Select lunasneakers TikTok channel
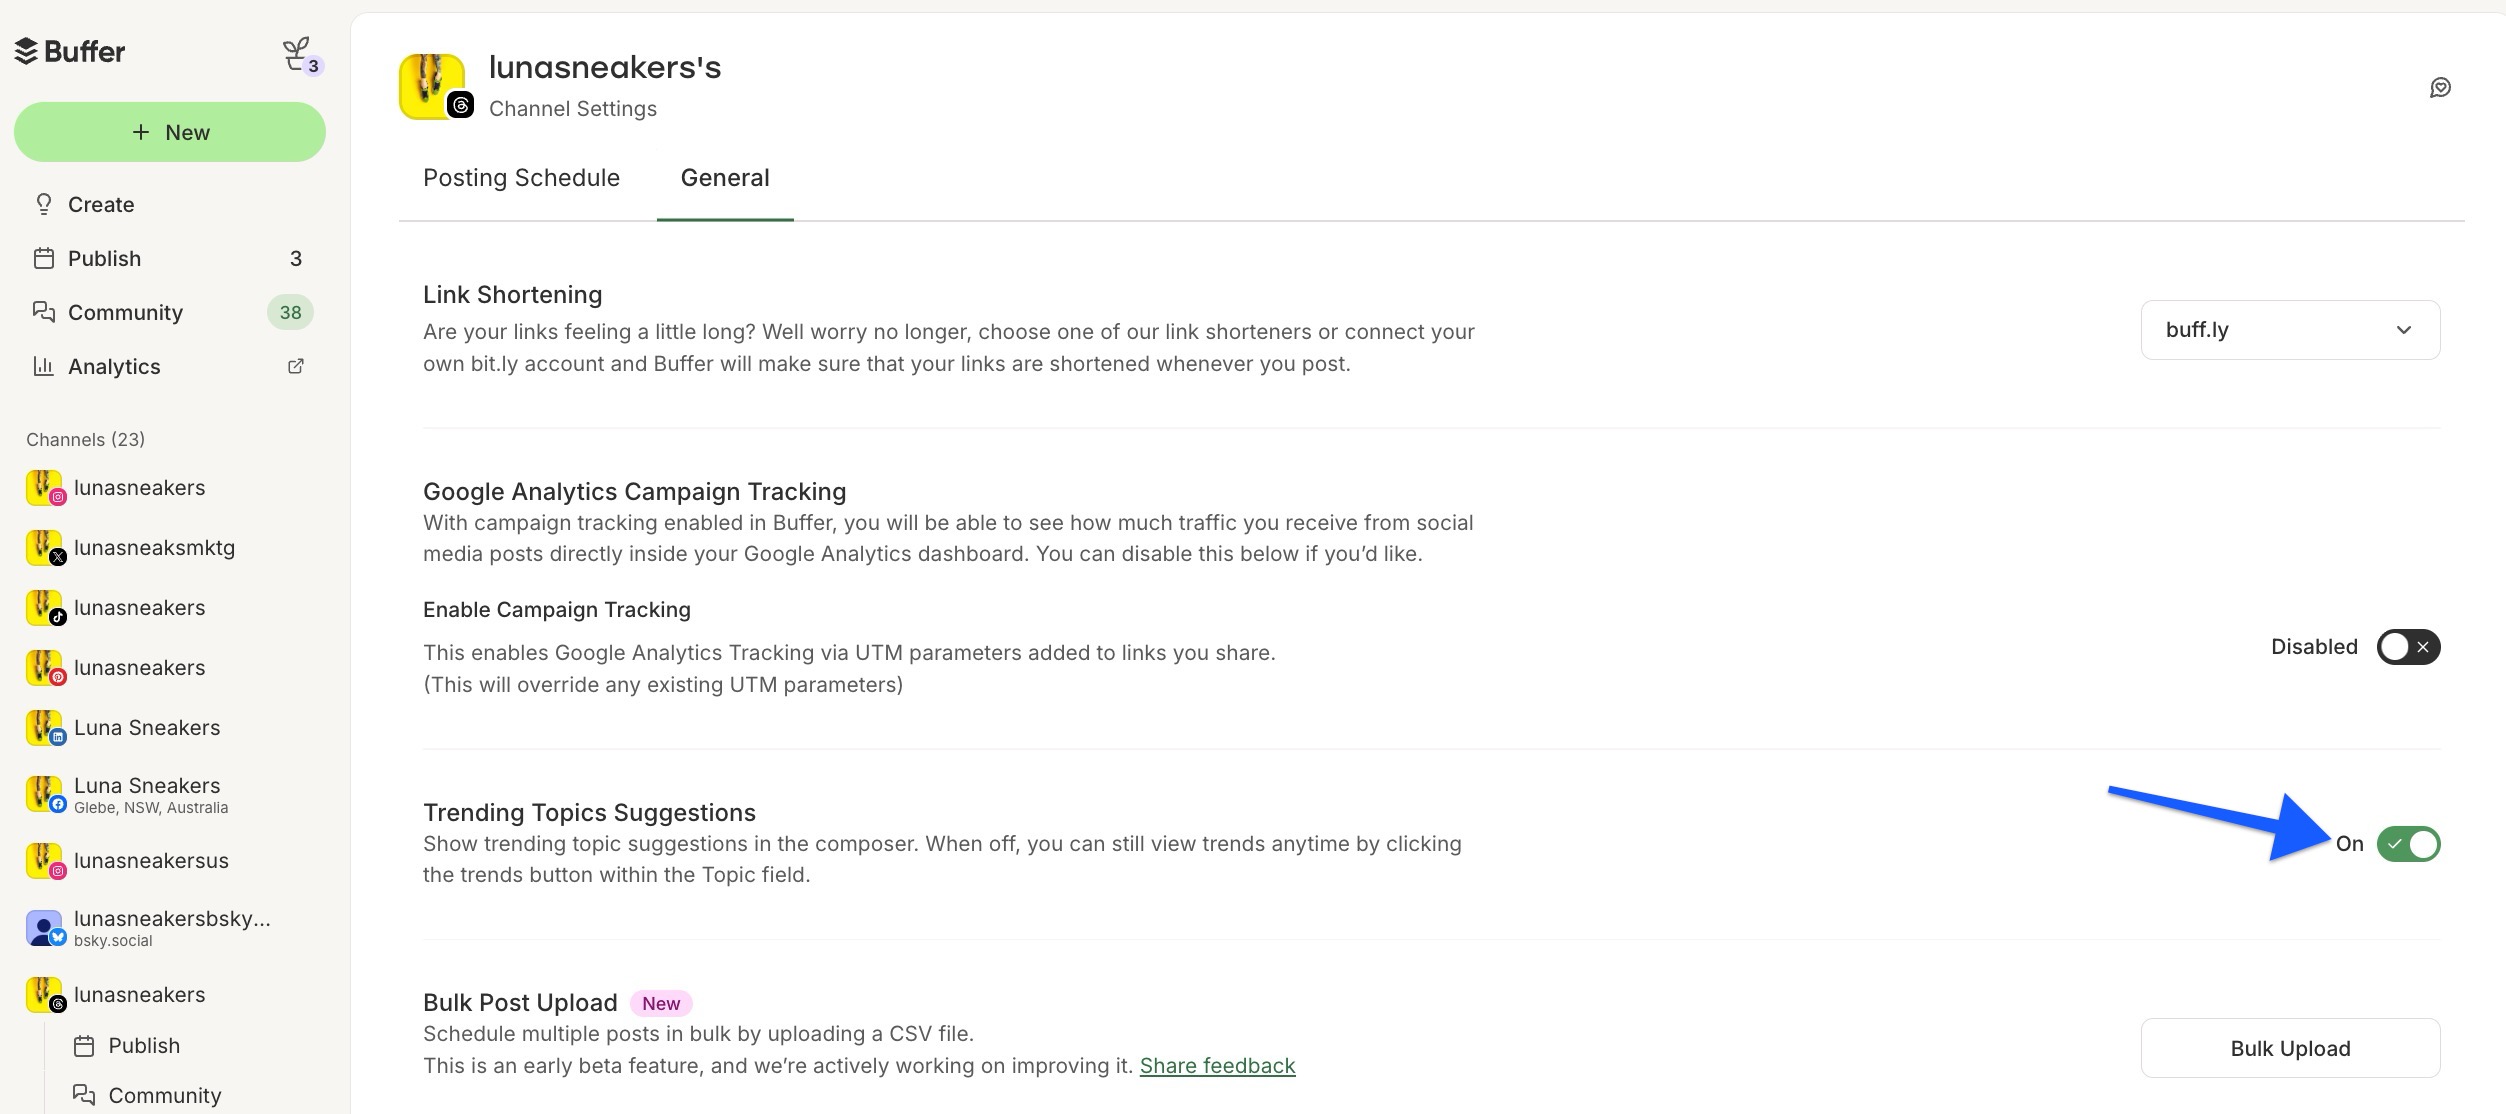This screenshot has height=1114, width=2506. 170,608
